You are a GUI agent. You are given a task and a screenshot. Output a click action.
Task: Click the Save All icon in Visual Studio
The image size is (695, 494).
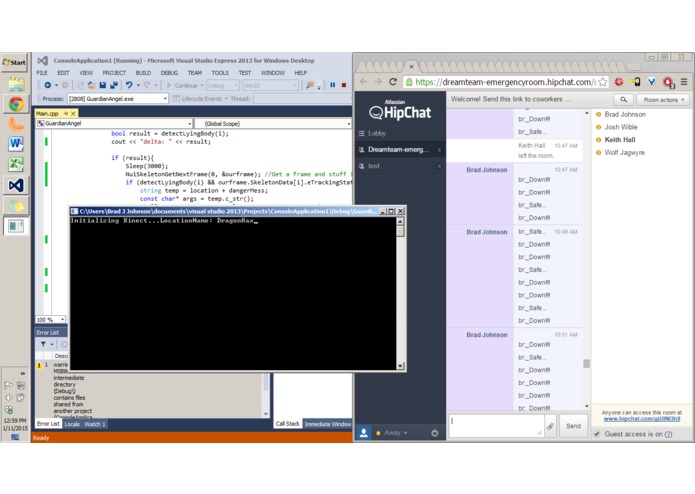click(x=114, y=85)
